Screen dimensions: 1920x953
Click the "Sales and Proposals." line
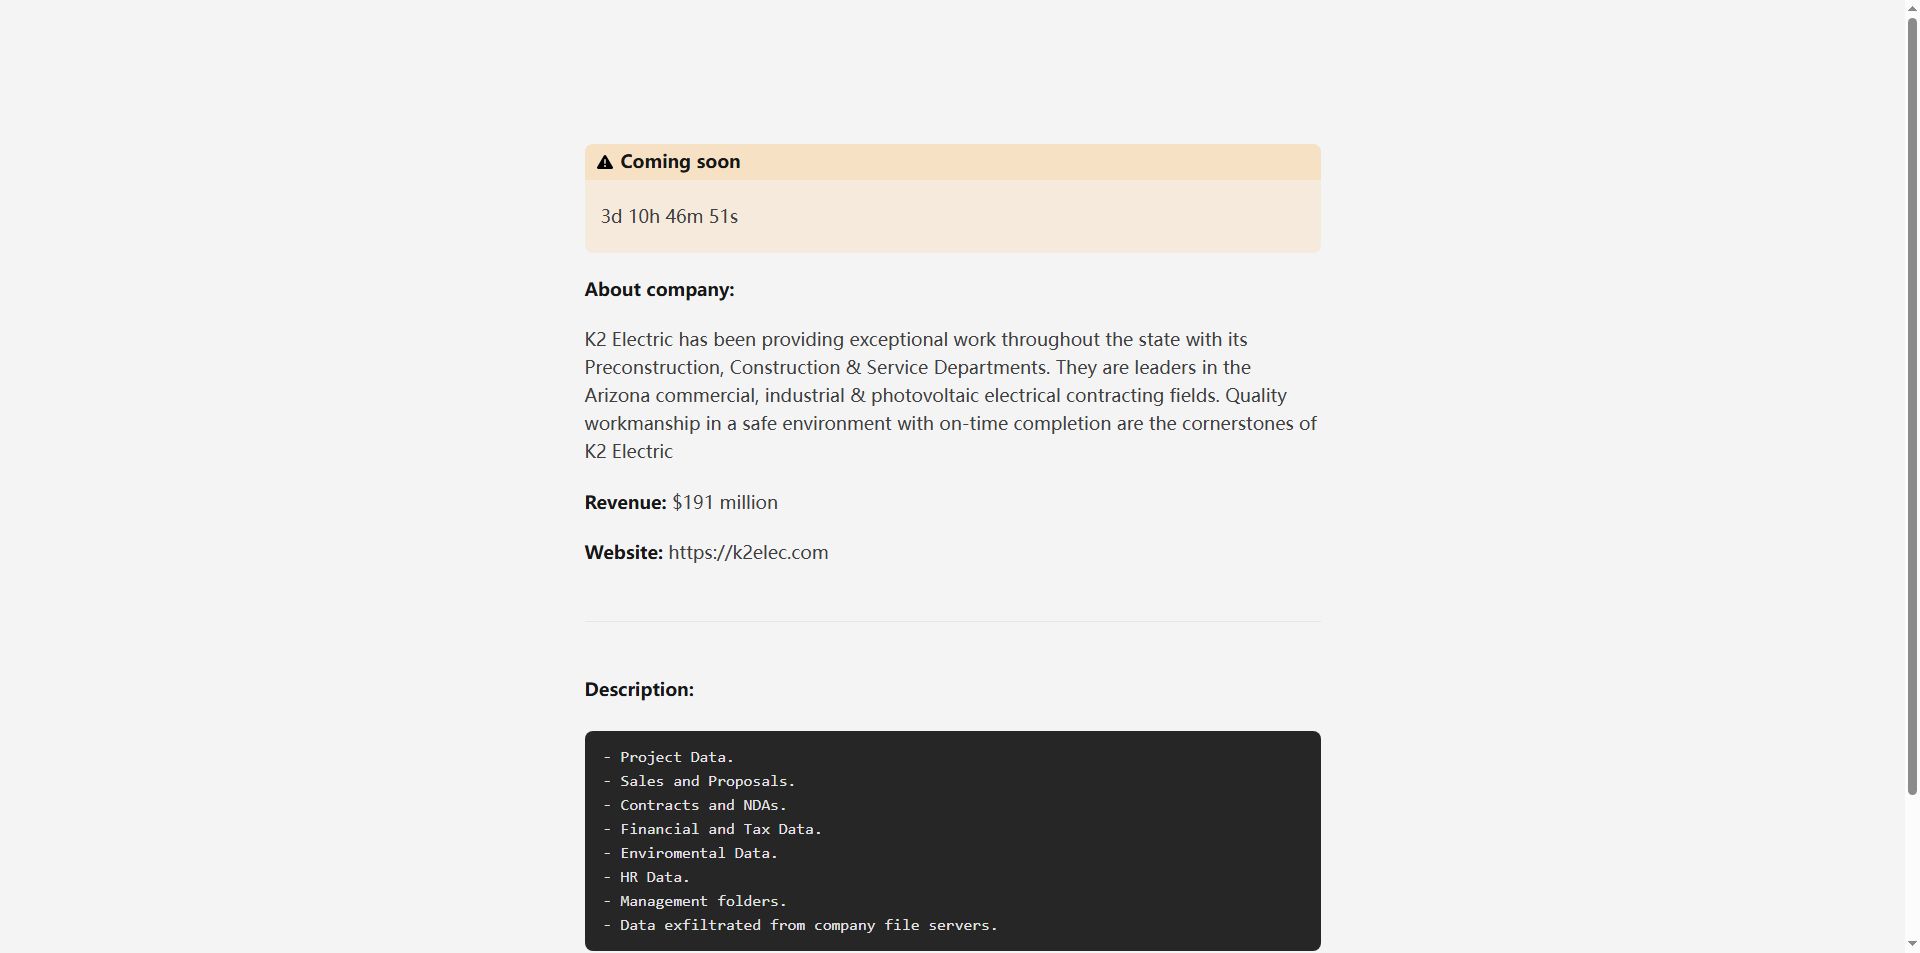click(707, 782)
